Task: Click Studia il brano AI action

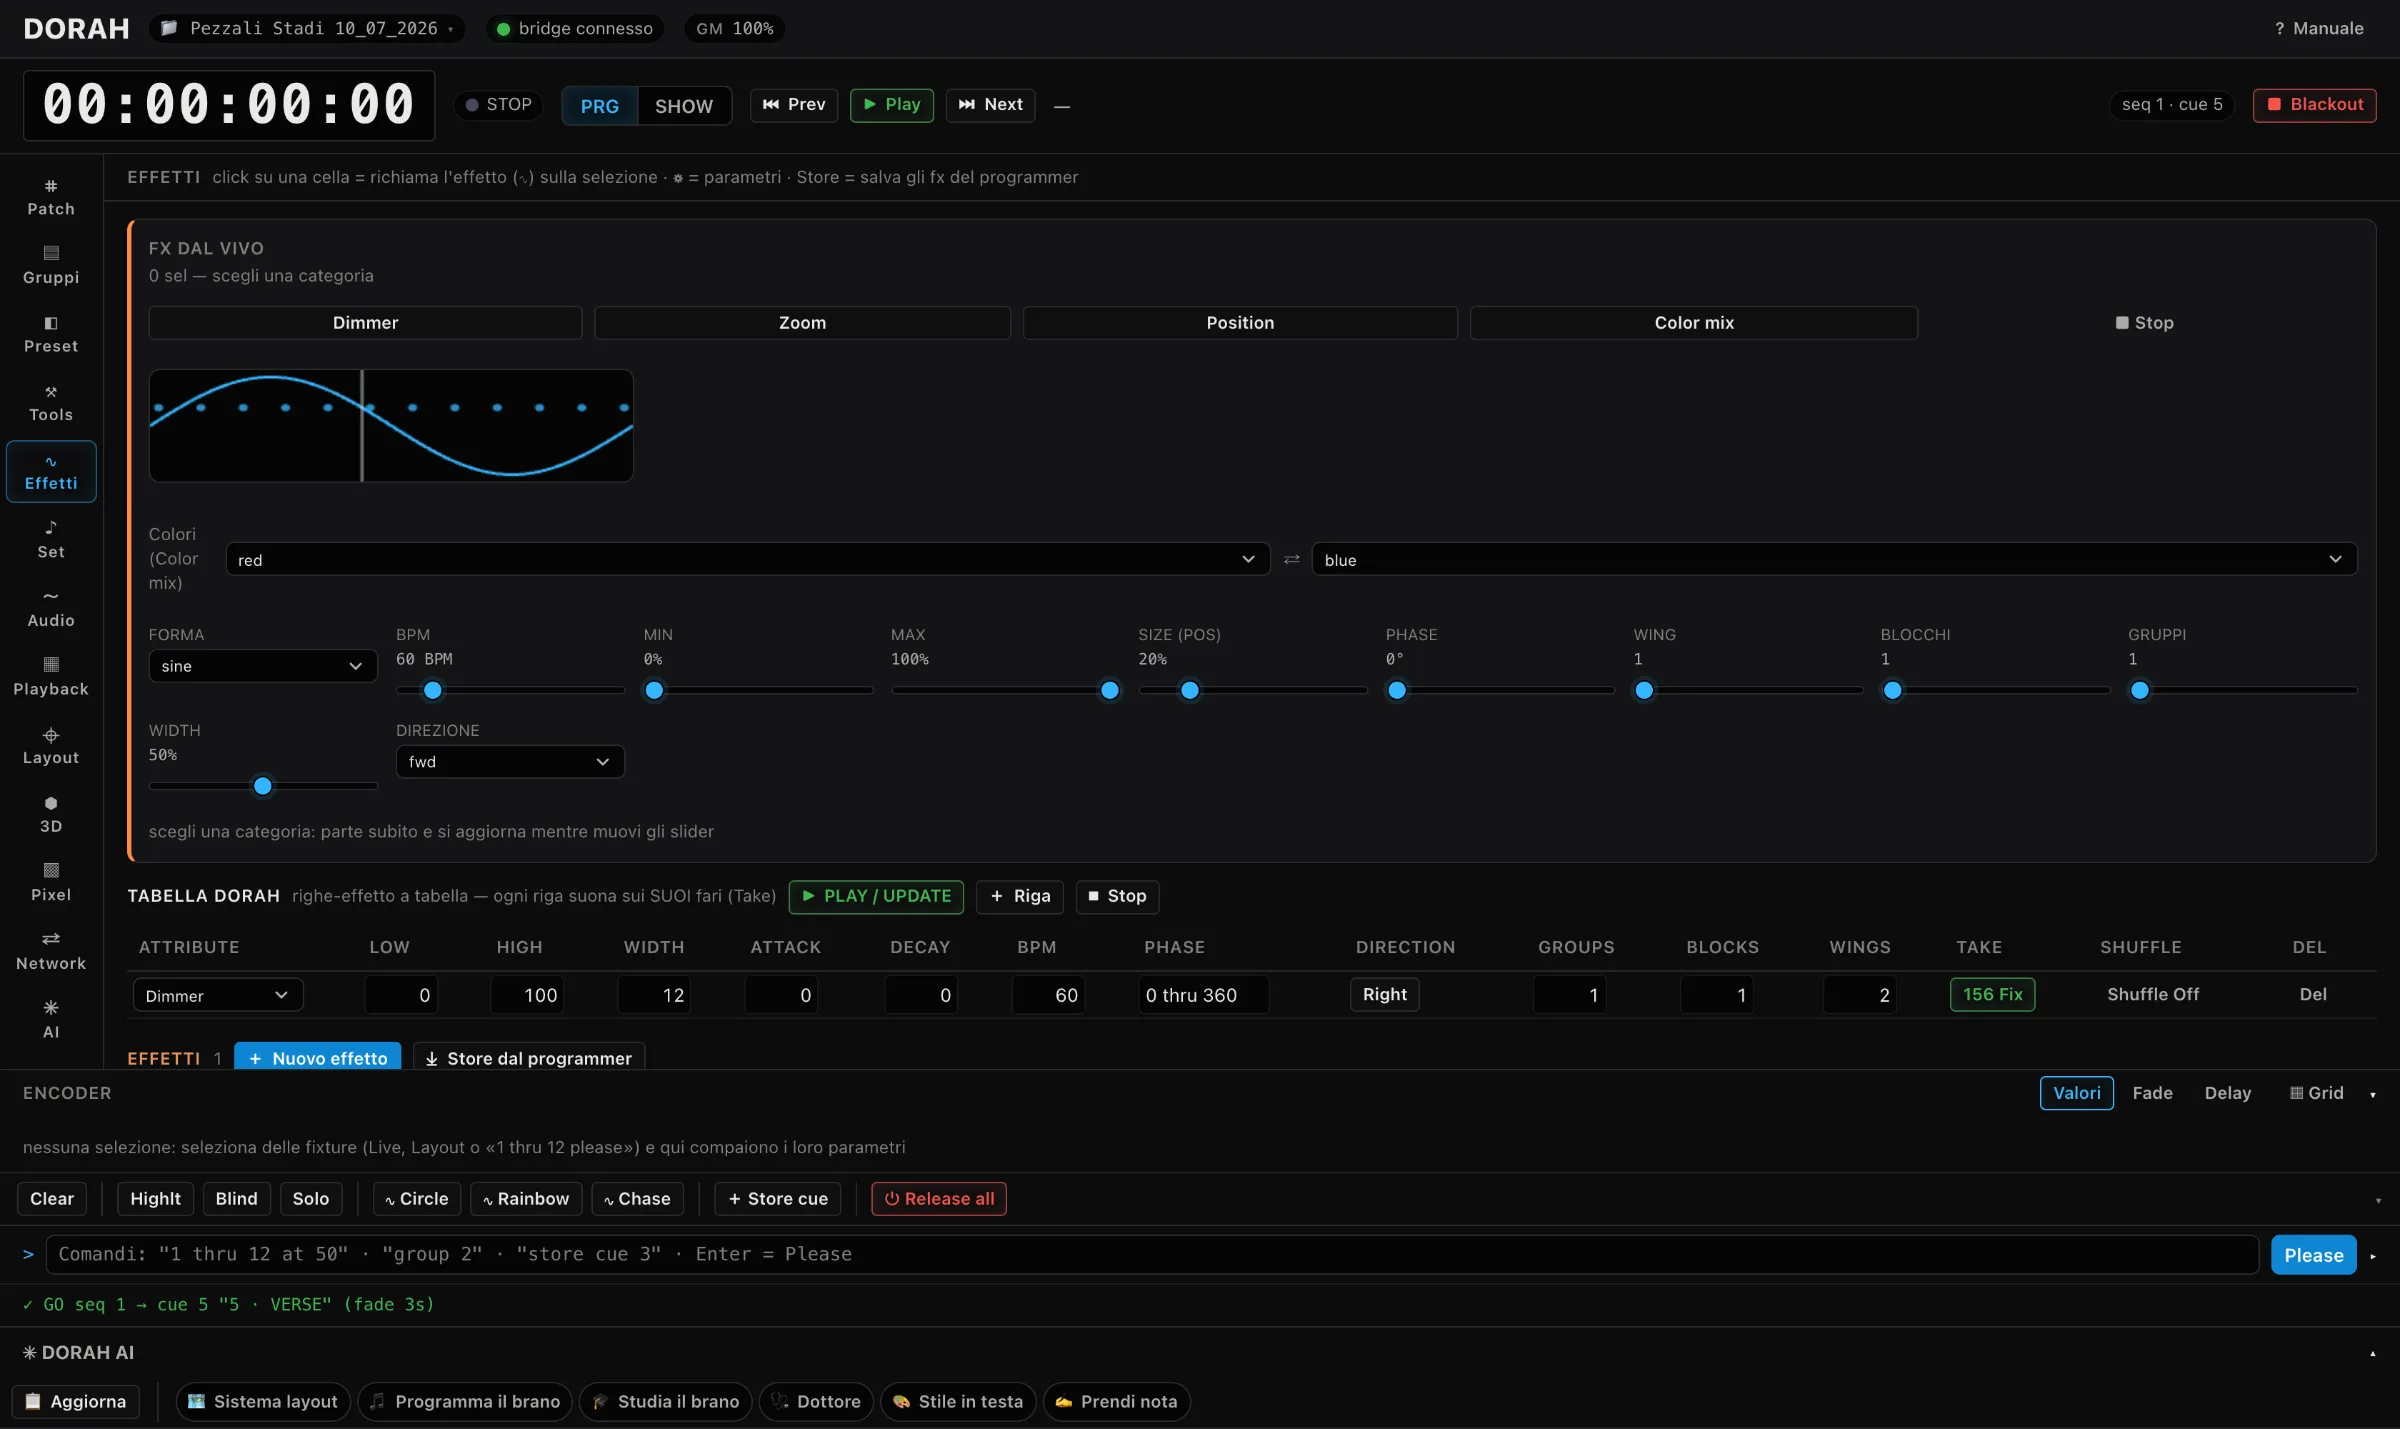Action: point(666,1401)
